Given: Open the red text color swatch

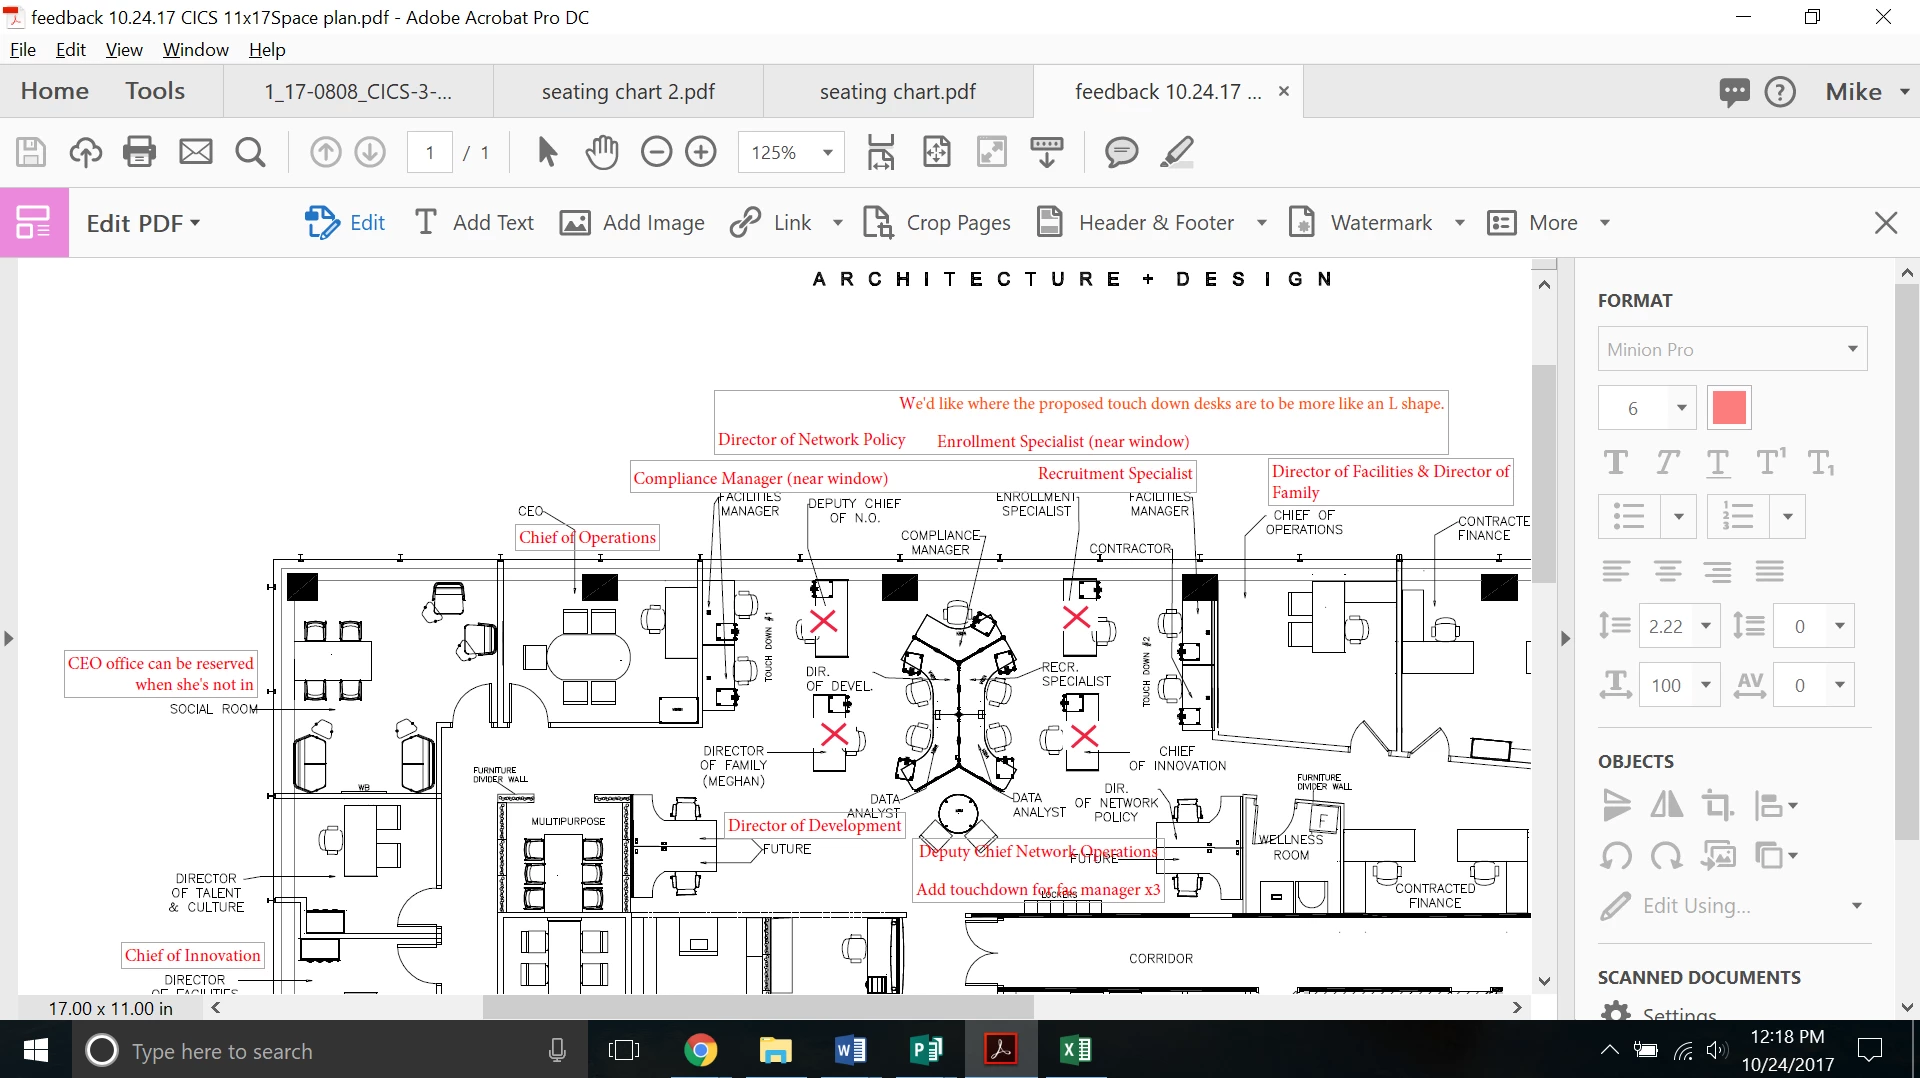Looking at the screenshot, I should [x=1729, y=408].
